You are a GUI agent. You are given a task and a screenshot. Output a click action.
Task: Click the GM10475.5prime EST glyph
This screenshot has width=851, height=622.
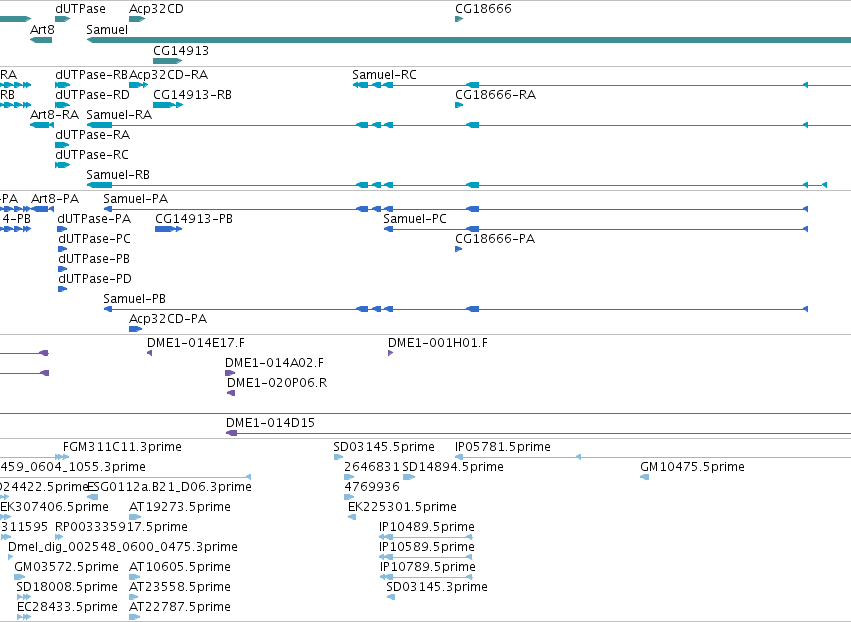tap(645, 477)
